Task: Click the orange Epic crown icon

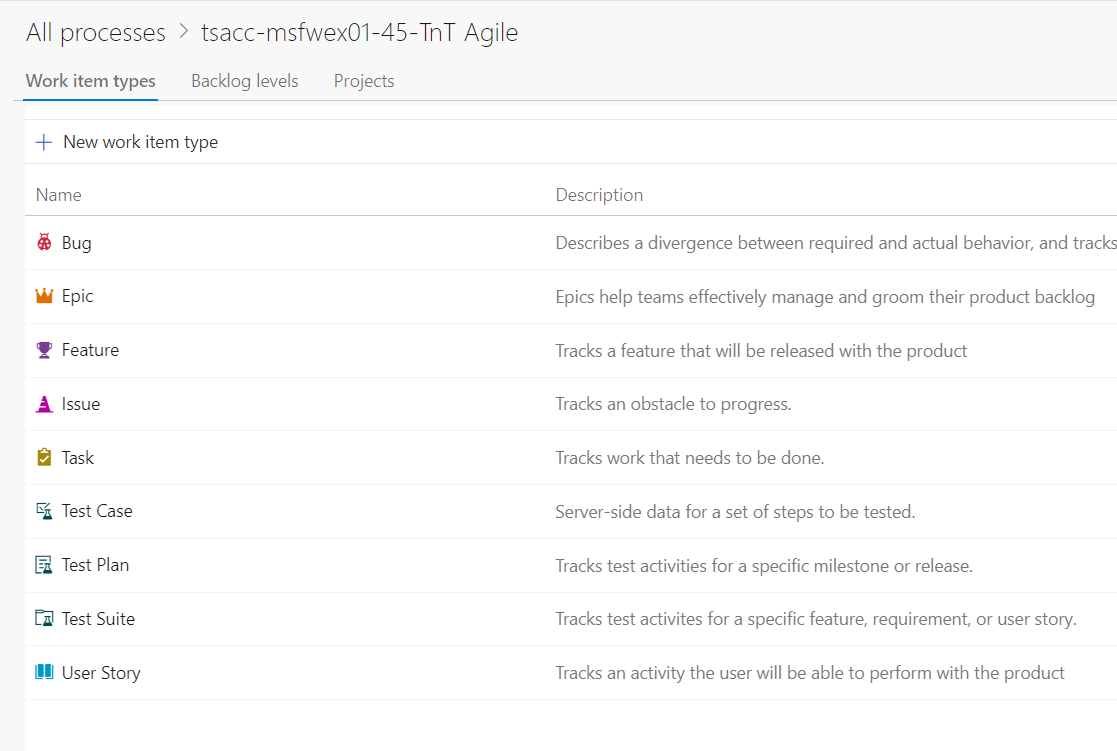Action: [44, 296]
